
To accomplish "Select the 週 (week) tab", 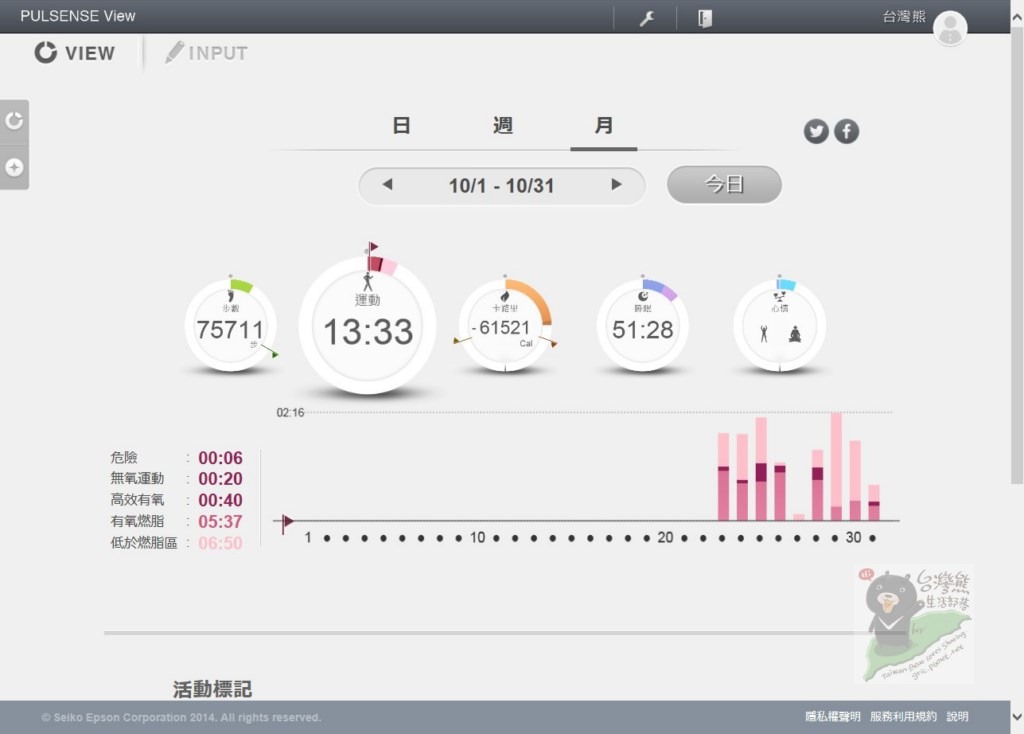I will coord(502,125).
